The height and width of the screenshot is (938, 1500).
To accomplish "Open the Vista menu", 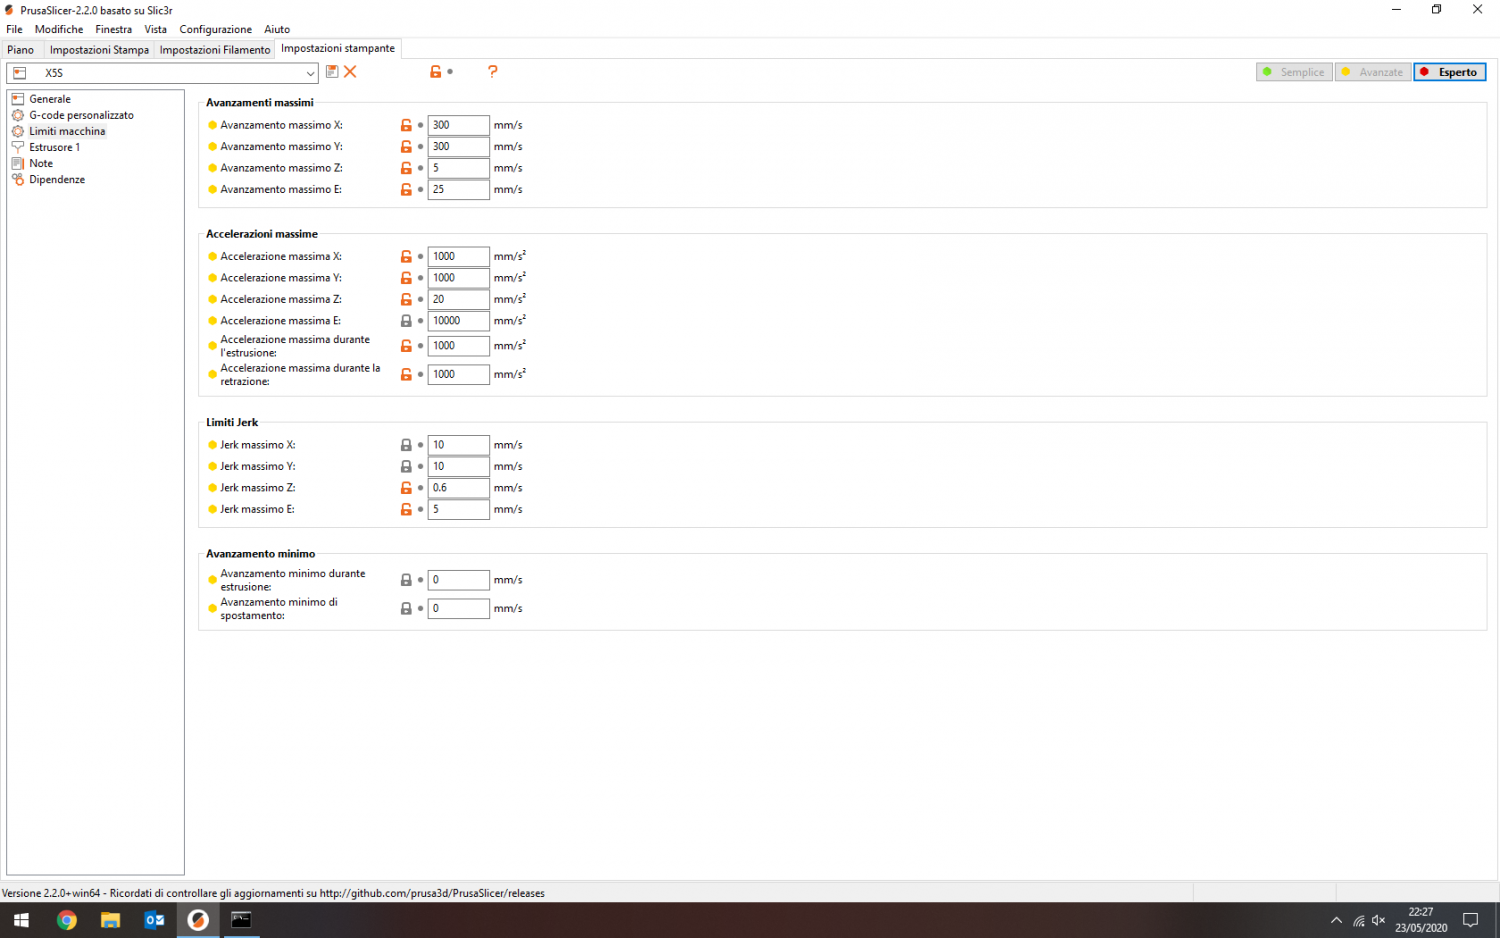I will click(156, 29).
